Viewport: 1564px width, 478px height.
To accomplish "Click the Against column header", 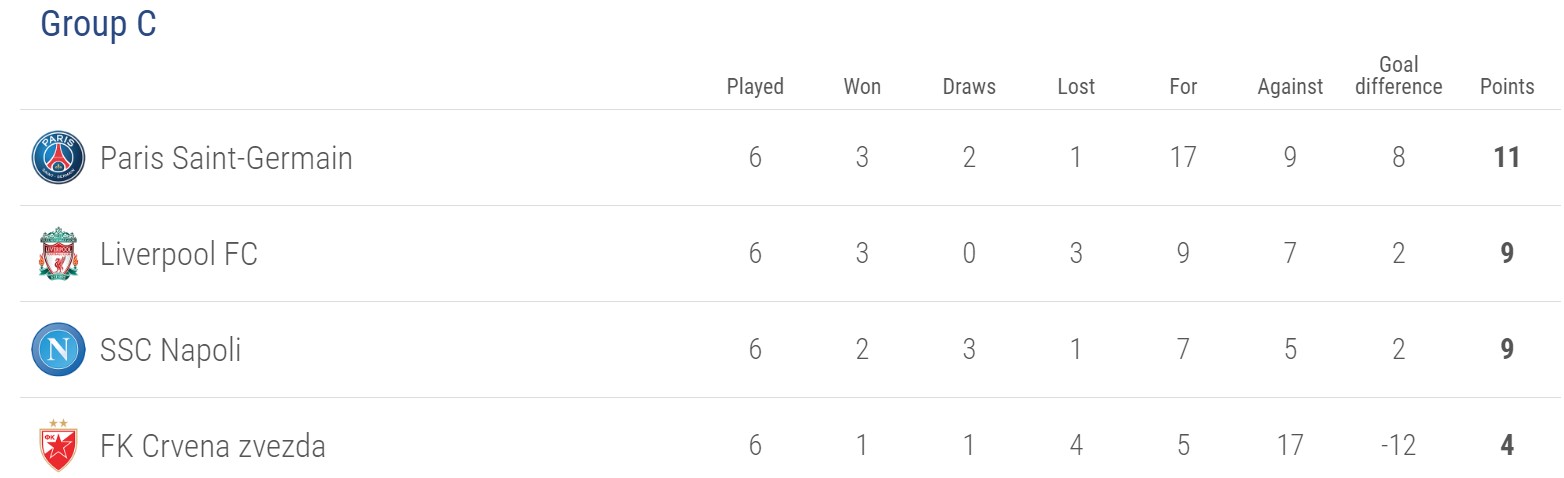I will [1290, 87].
